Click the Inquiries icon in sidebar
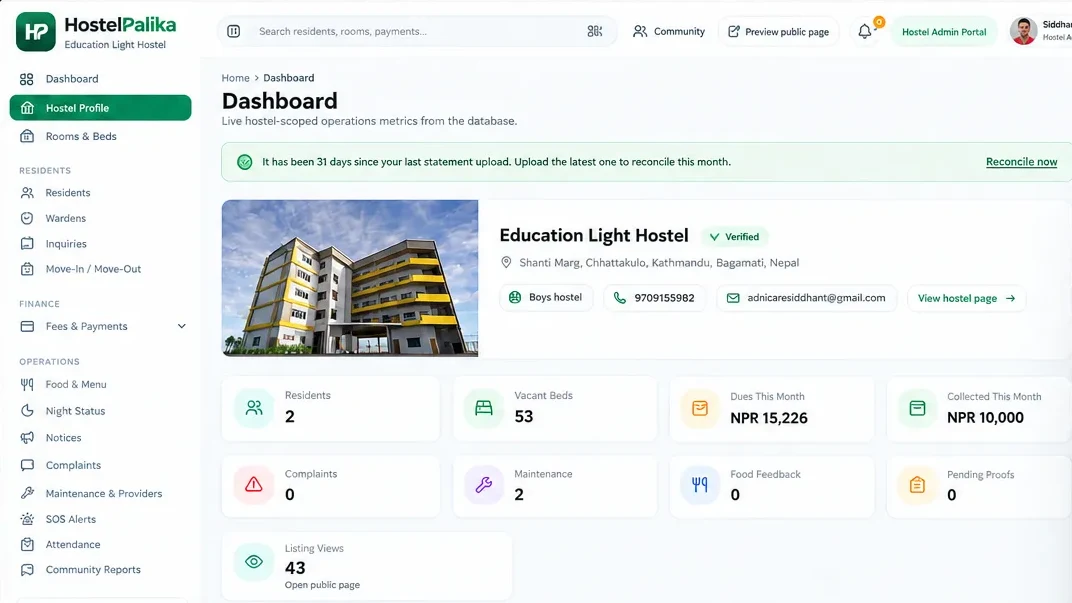Viewport: 1072px width, 603px height. (27, 243)
